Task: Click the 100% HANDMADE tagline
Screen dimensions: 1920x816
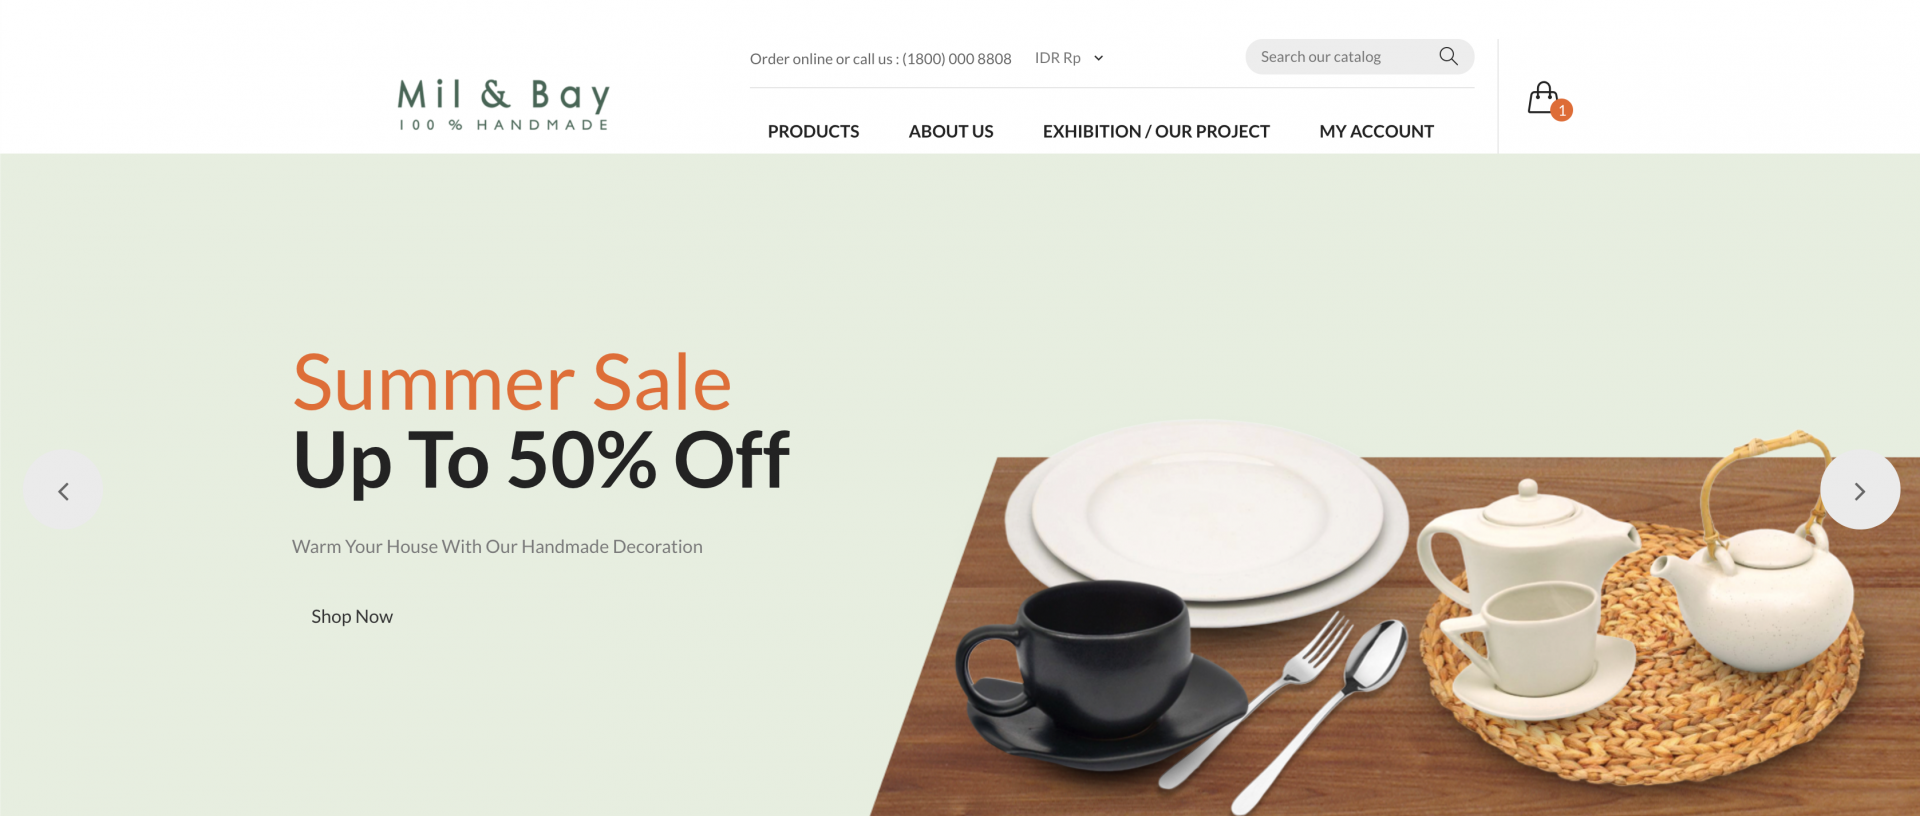Action: (x=504, y=125)
